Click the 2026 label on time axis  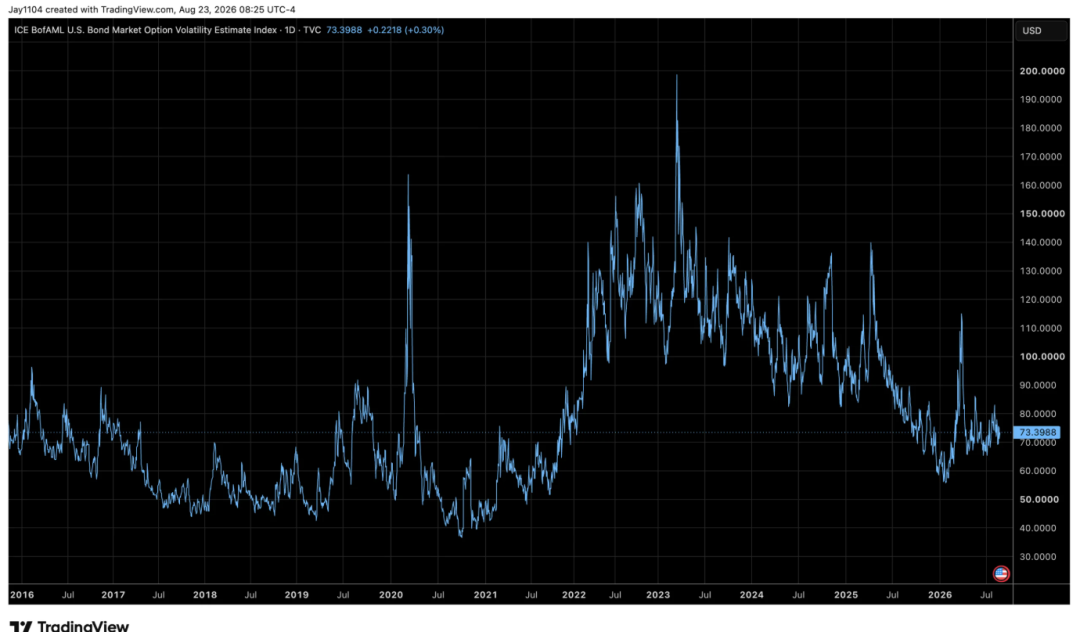(939, 595)
